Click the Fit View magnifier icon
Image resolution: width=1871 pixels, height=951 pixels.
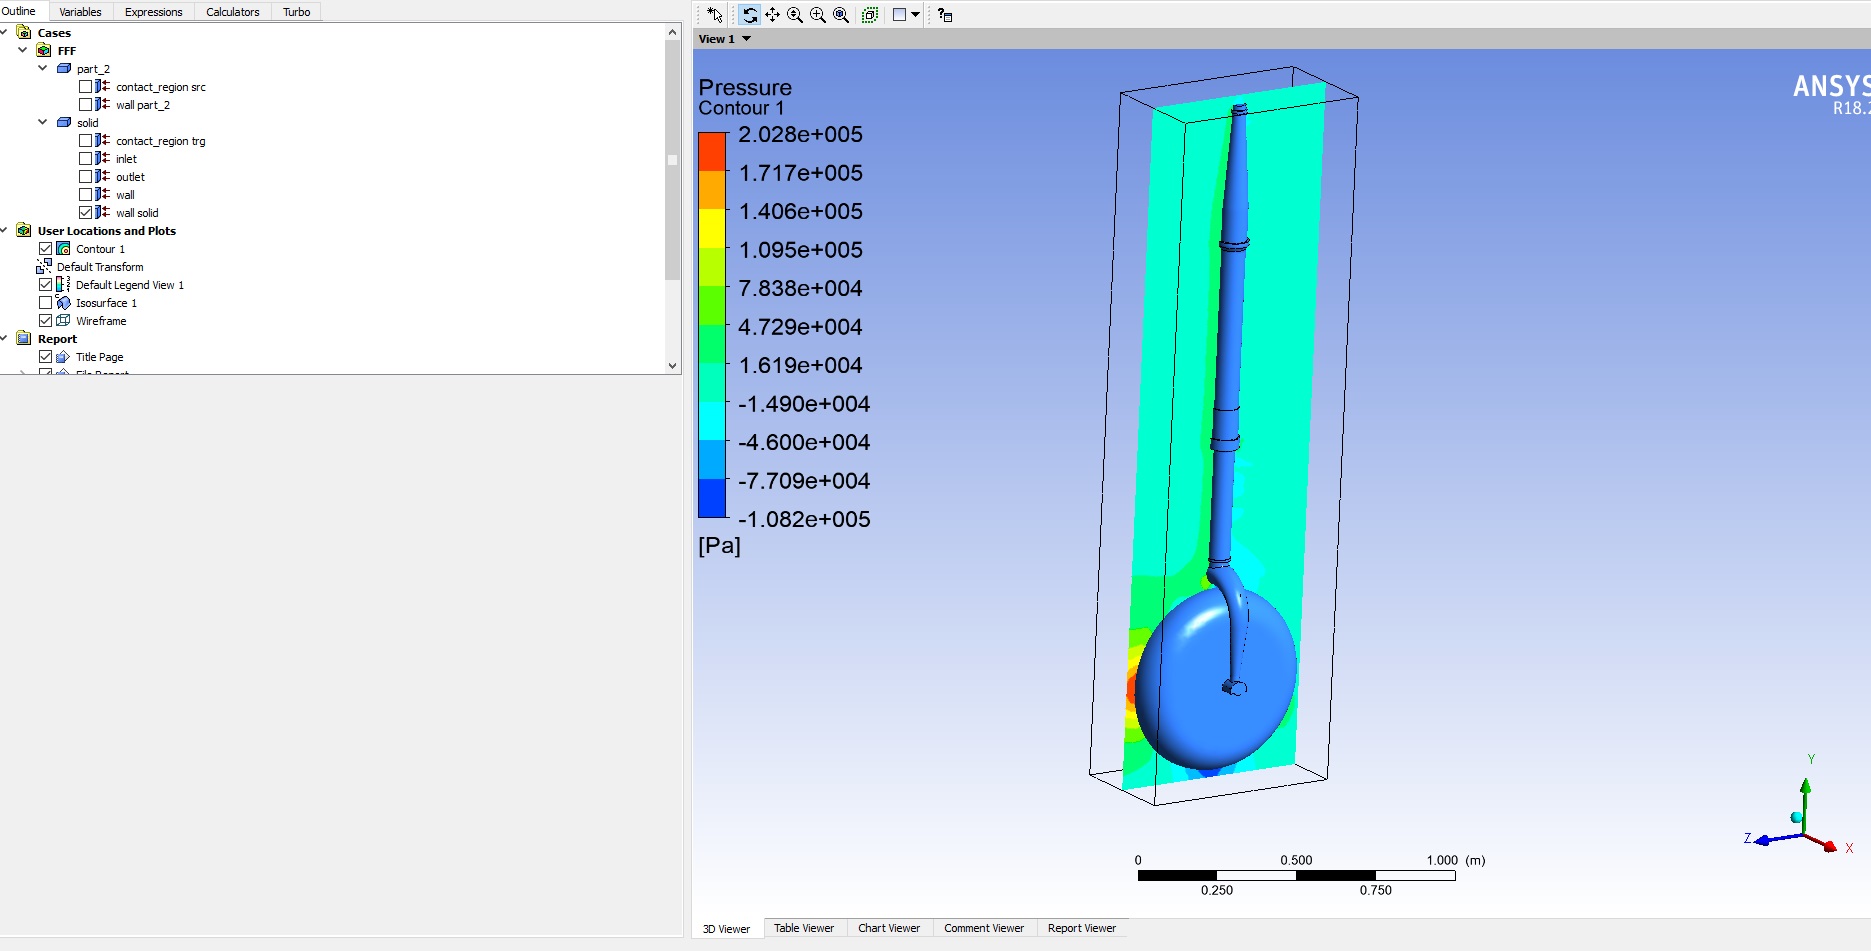pos(841,15)
